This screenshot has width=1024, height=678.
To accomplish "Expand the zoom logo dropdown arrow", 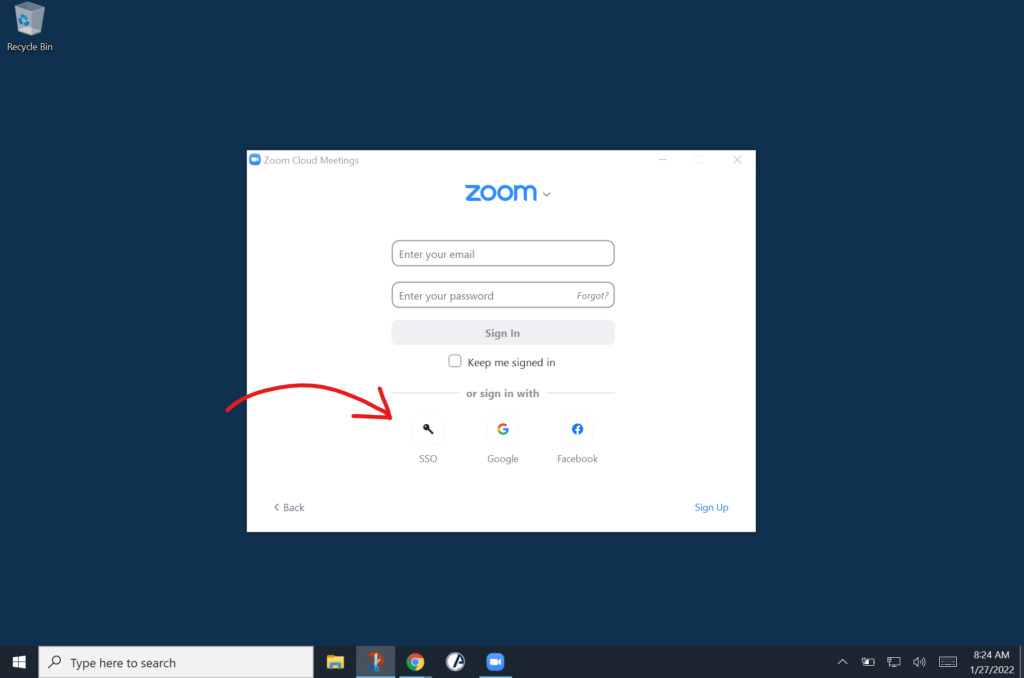I will [547, 195].
